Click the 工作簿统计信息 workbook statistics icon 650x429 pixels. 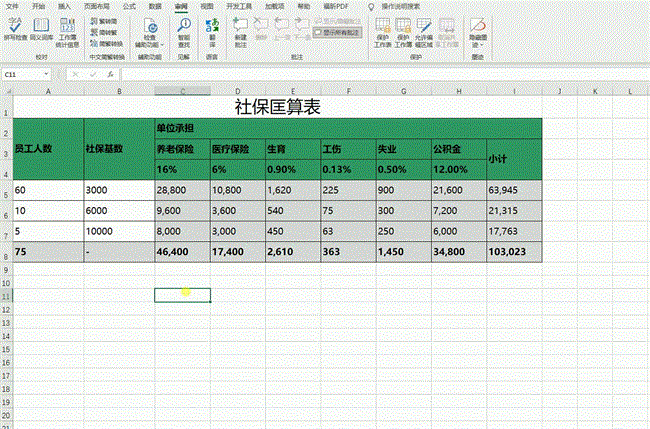pos(66,27)
